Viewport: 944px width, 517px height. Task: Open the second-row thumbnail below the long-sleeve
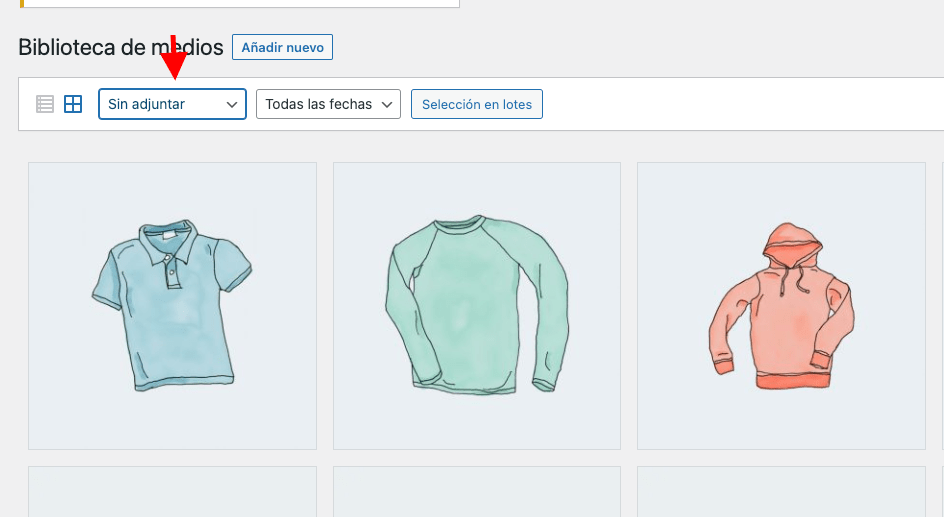tap(477, 492)
